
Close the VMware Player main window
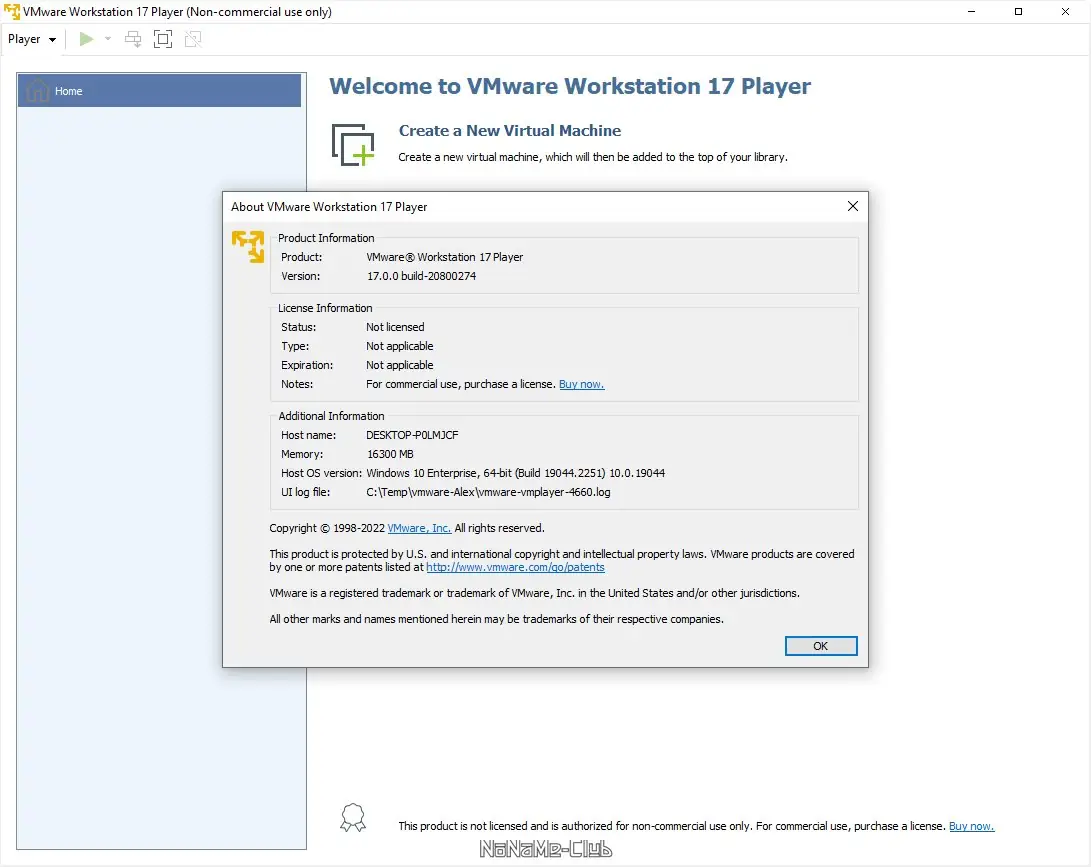click(x=1065, y=12)
